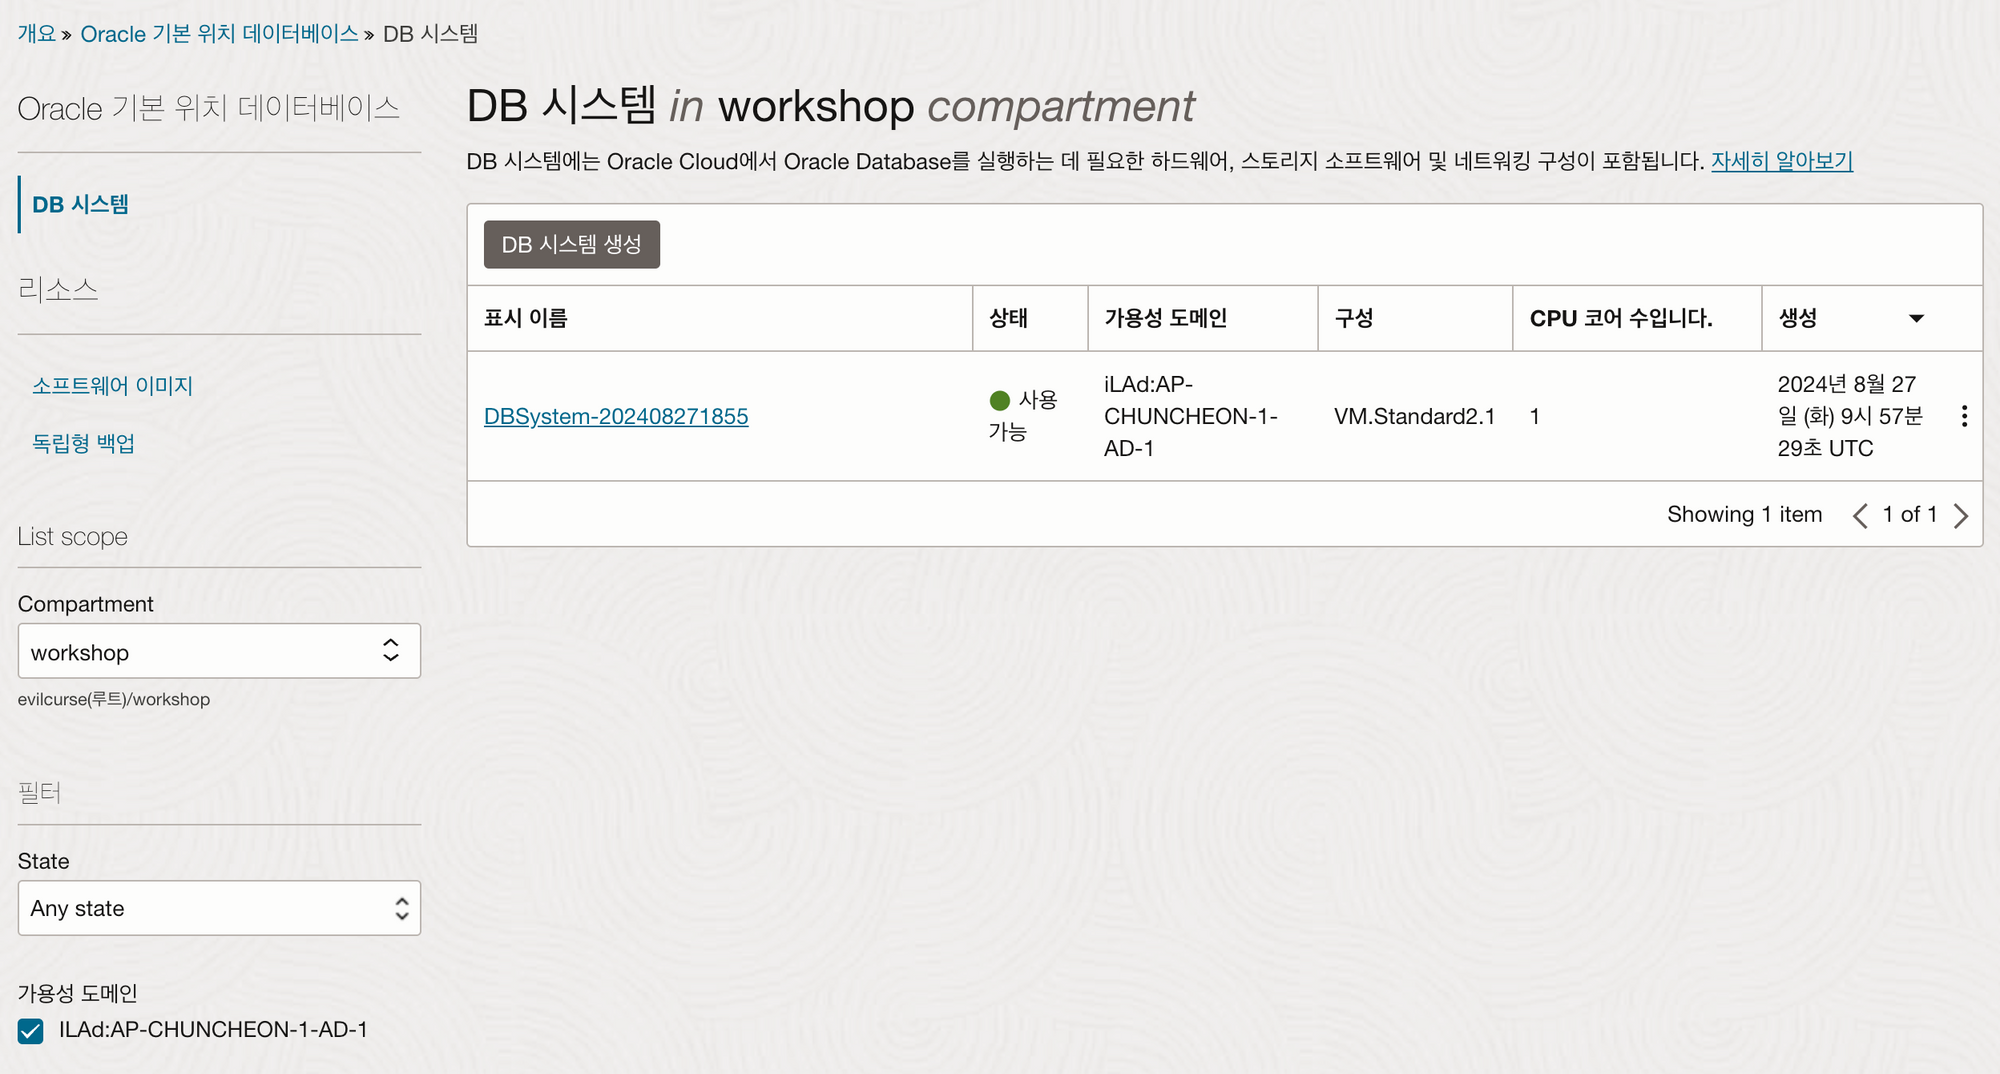This screenshot has width=2000, height=1074.
Task: Open the Compartment workshop dropdown
Action: click(x=219, y=652)
